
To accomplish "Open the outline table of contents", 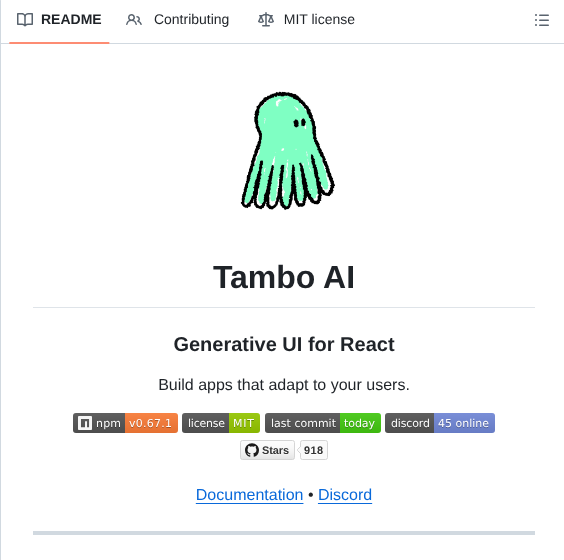I will click(542, 20).
